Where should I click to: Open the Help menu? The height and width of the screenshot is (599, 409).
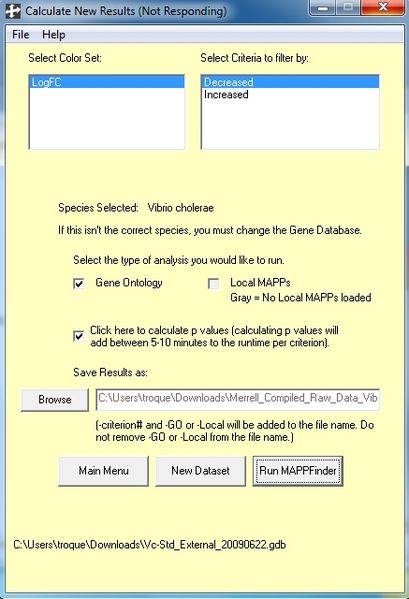[x=53, y=35]
